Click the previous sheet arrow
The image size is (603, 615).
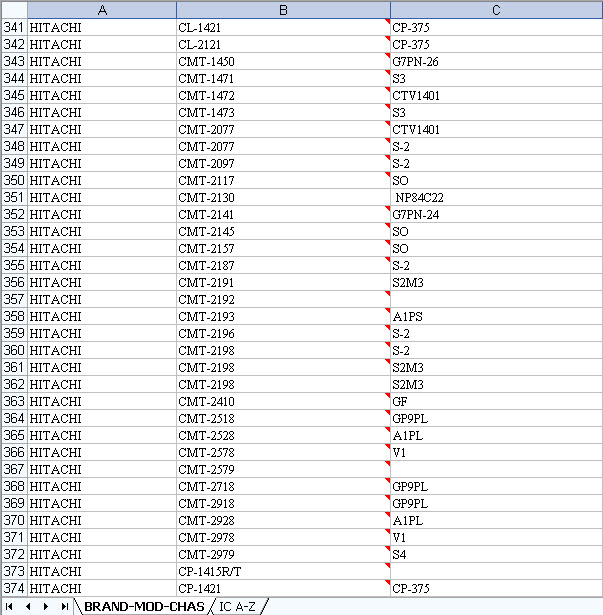coord(27,607)
